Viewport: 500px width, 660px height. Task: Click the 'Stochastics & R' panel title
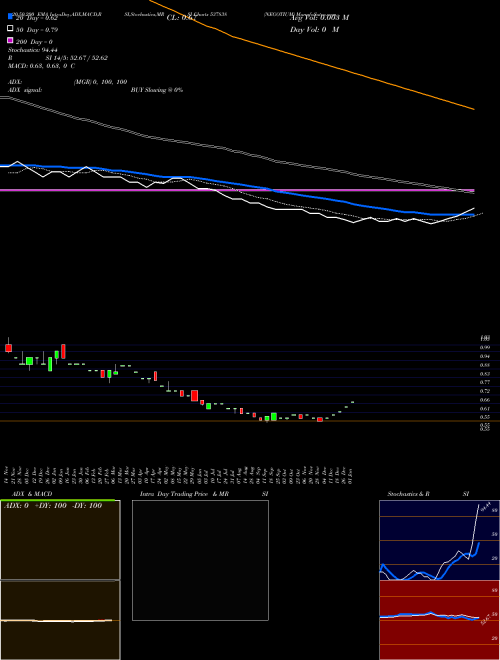(408, 494)
